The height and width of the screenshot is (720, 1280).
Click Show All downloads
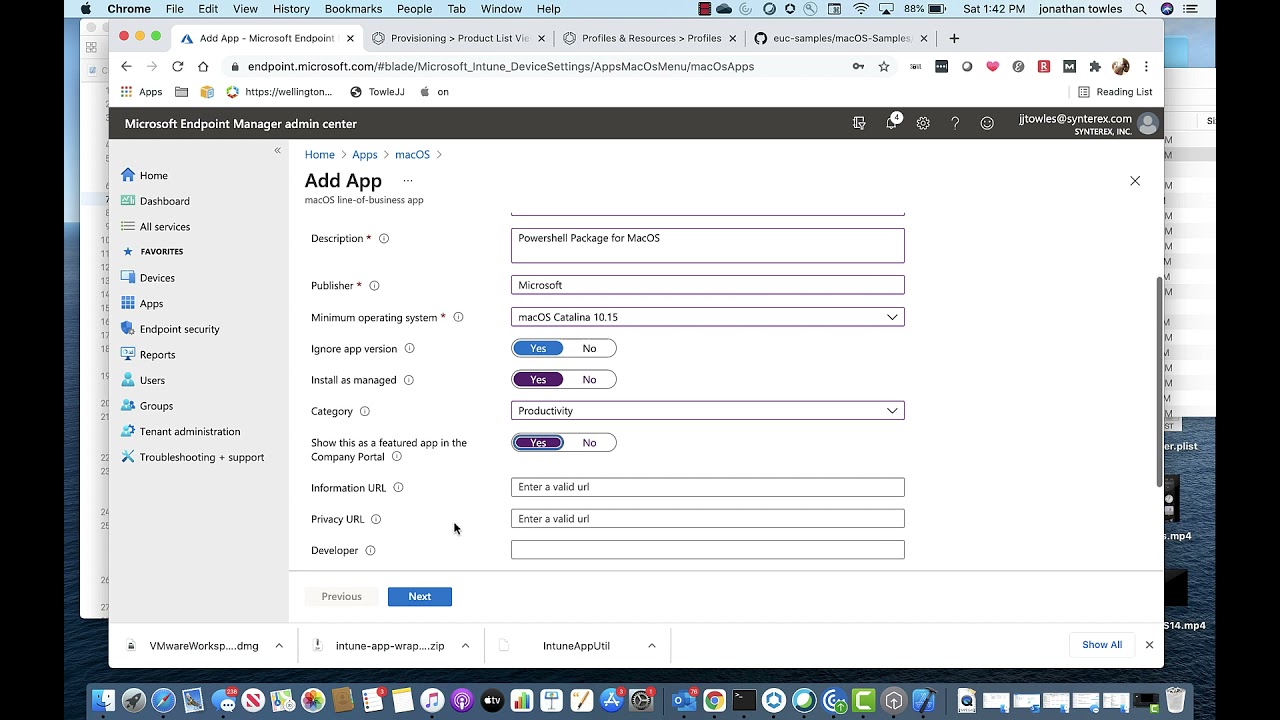(1102, 645)
